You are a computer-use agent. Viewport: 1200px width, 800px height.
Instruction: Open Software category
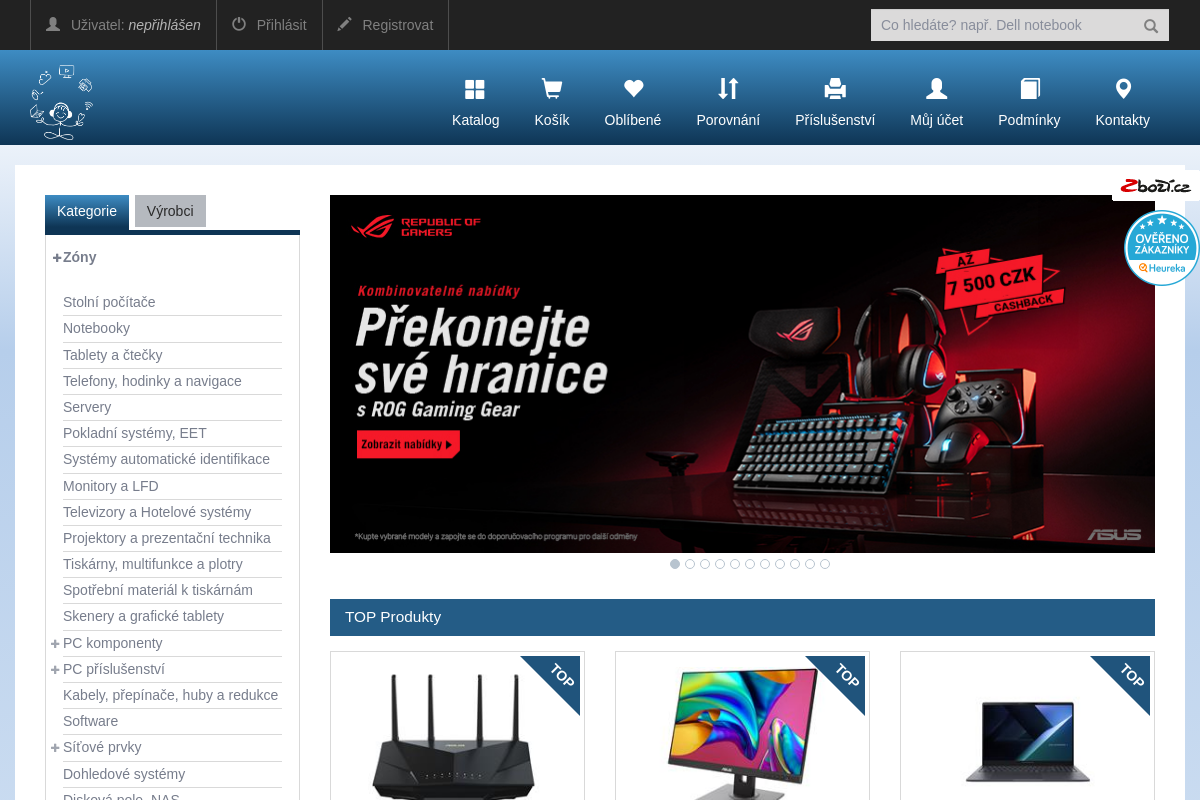click(90, 721)
